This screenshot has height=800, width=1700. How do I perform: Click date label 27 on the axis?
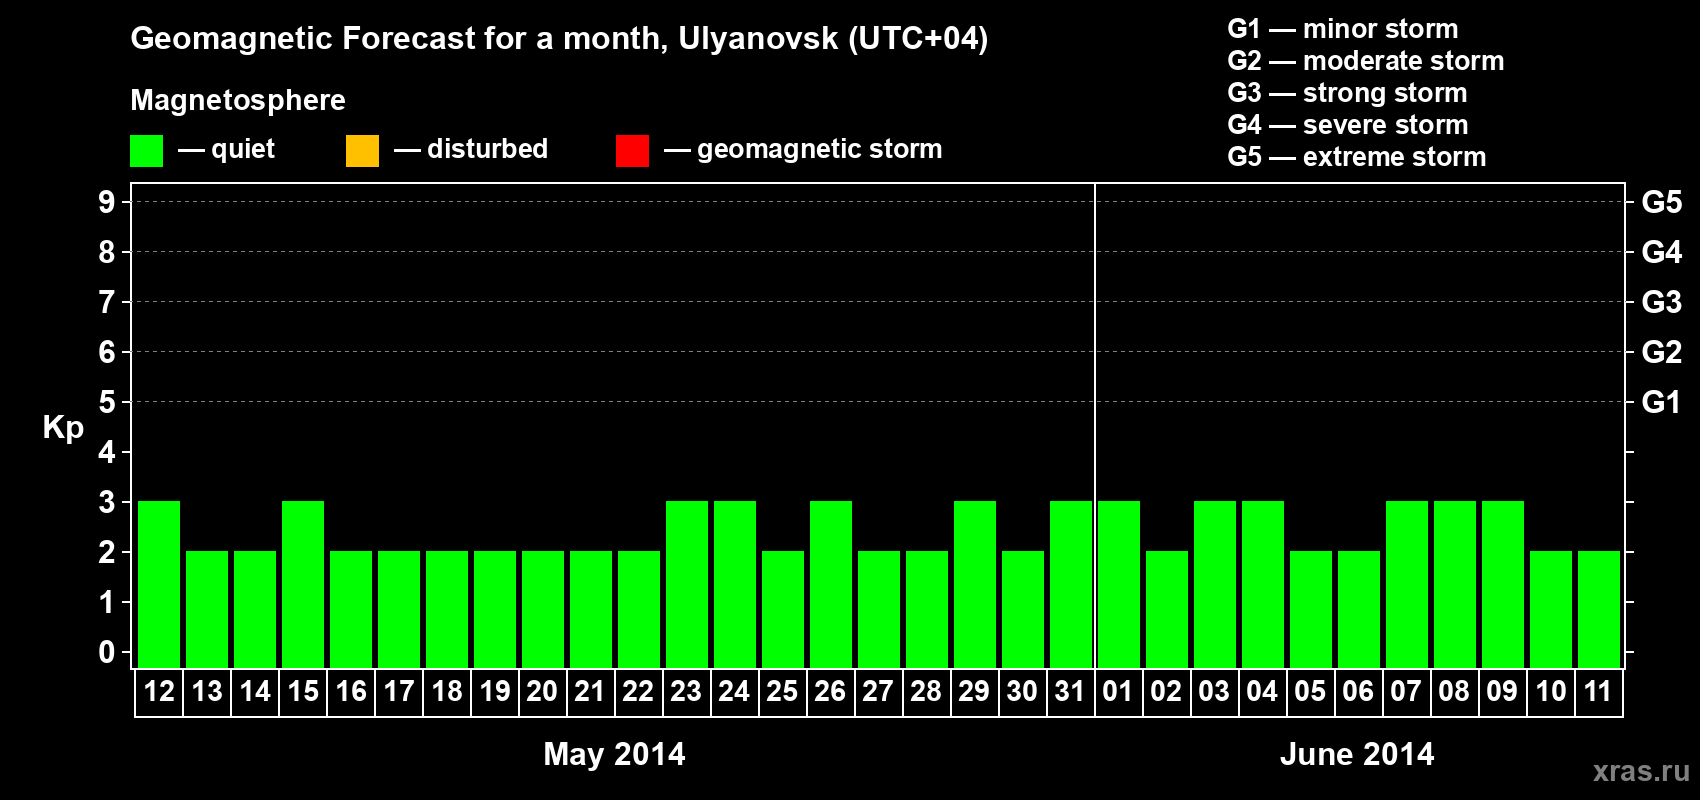coord(879,691)
